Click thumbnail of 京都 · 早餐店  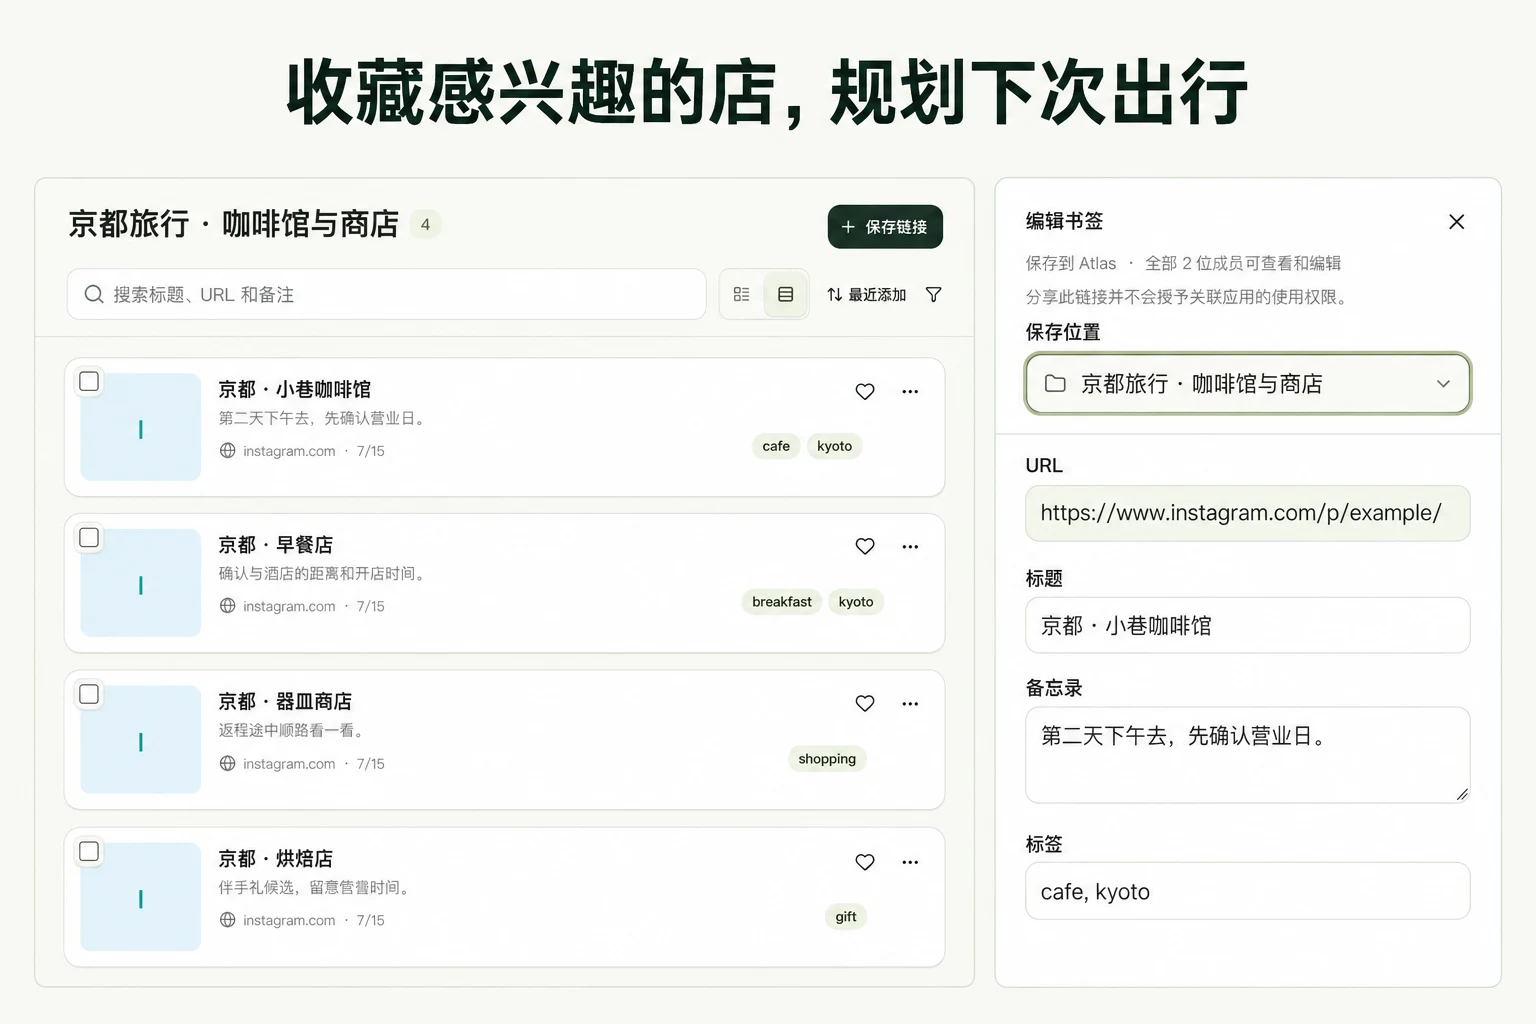[x=141, y=583]
